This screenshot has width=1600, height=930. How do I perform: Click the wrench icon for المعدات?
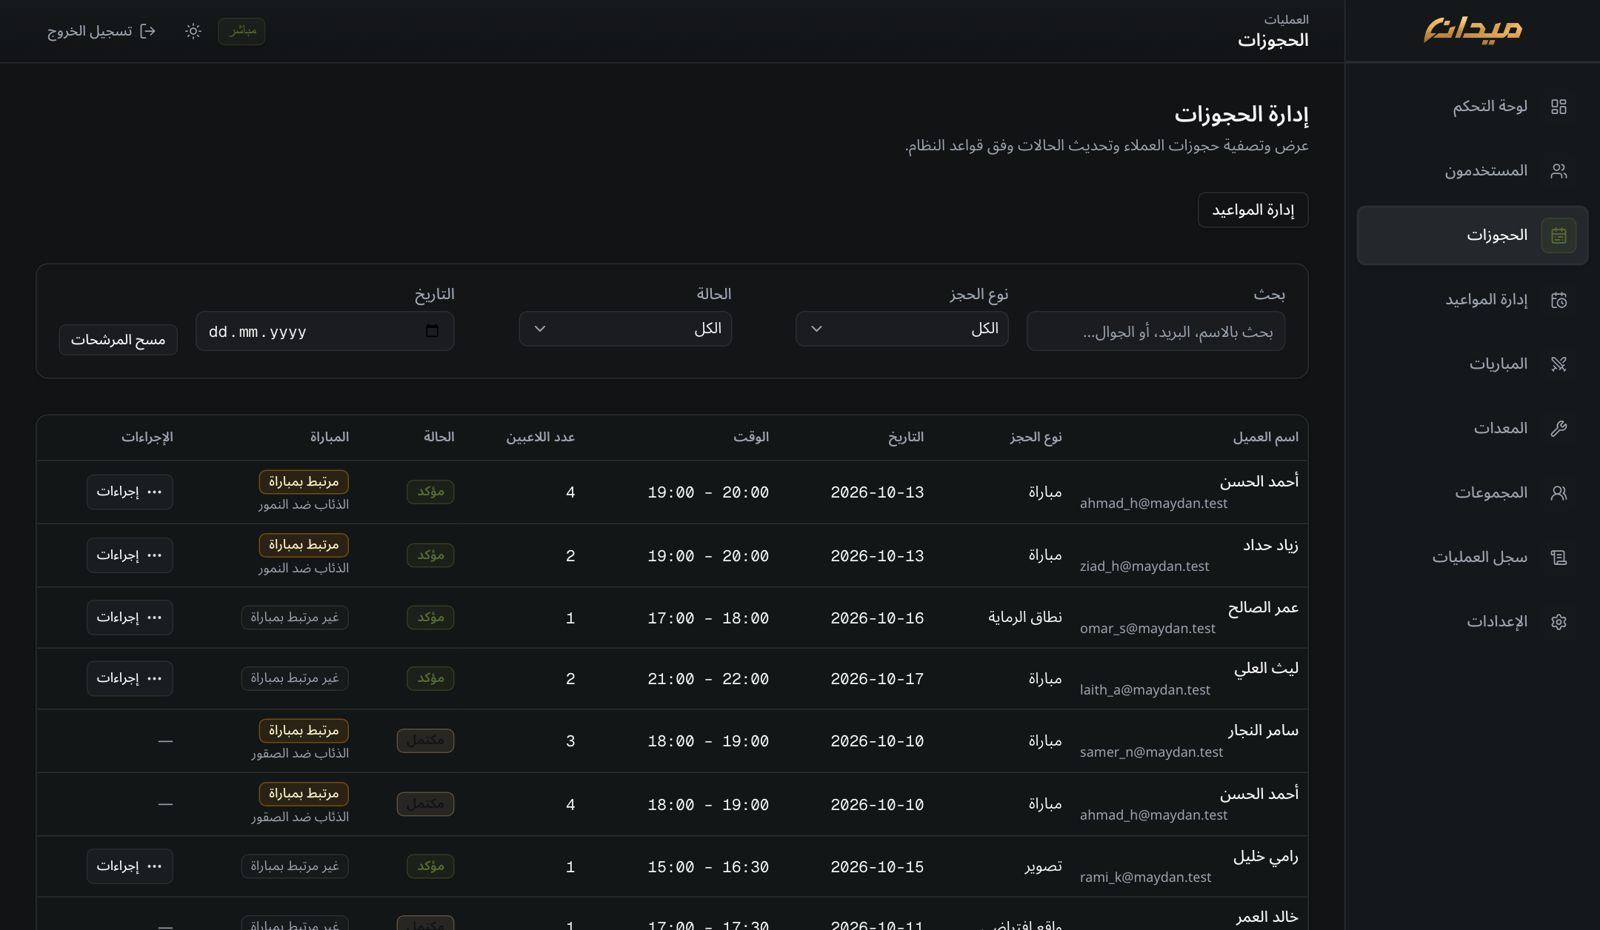click(x=1558, y=428)
